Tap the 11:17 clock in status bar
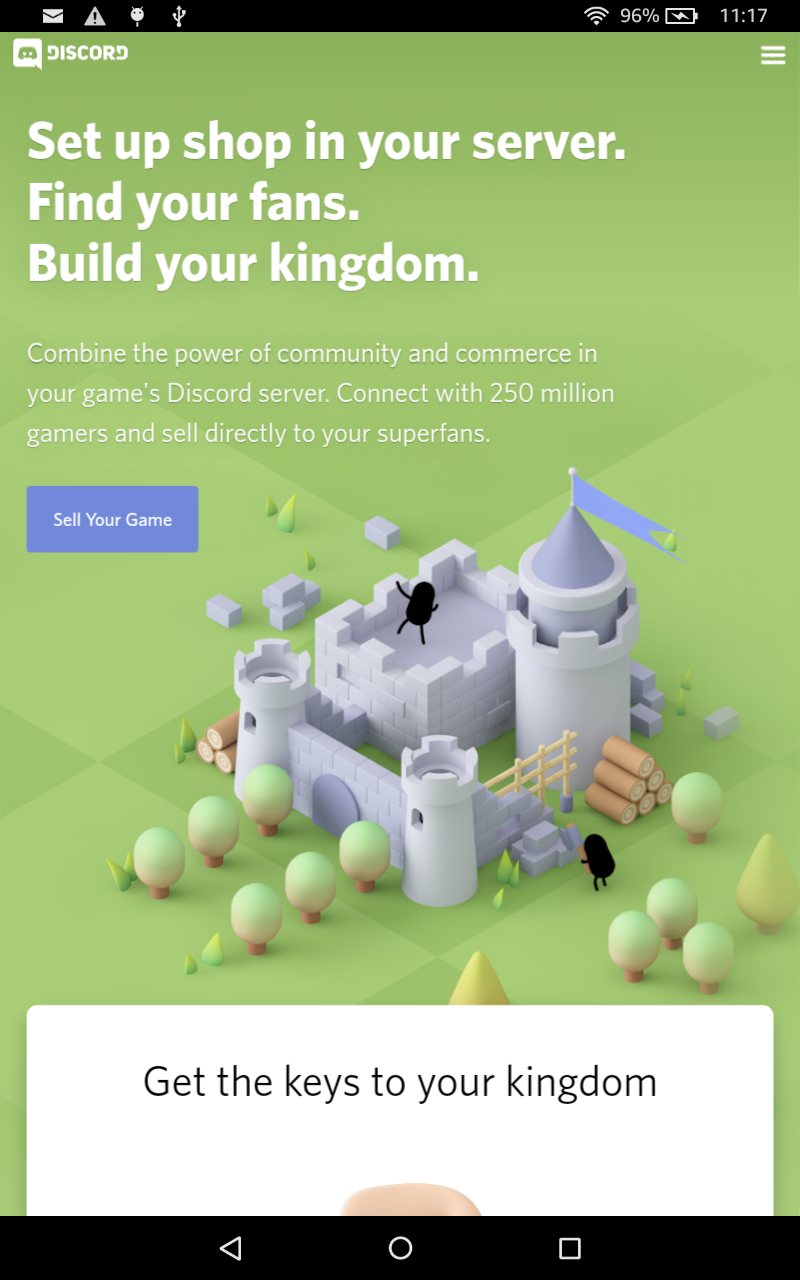The width and height of the screenshot is (800, 1280). (743, 16)
